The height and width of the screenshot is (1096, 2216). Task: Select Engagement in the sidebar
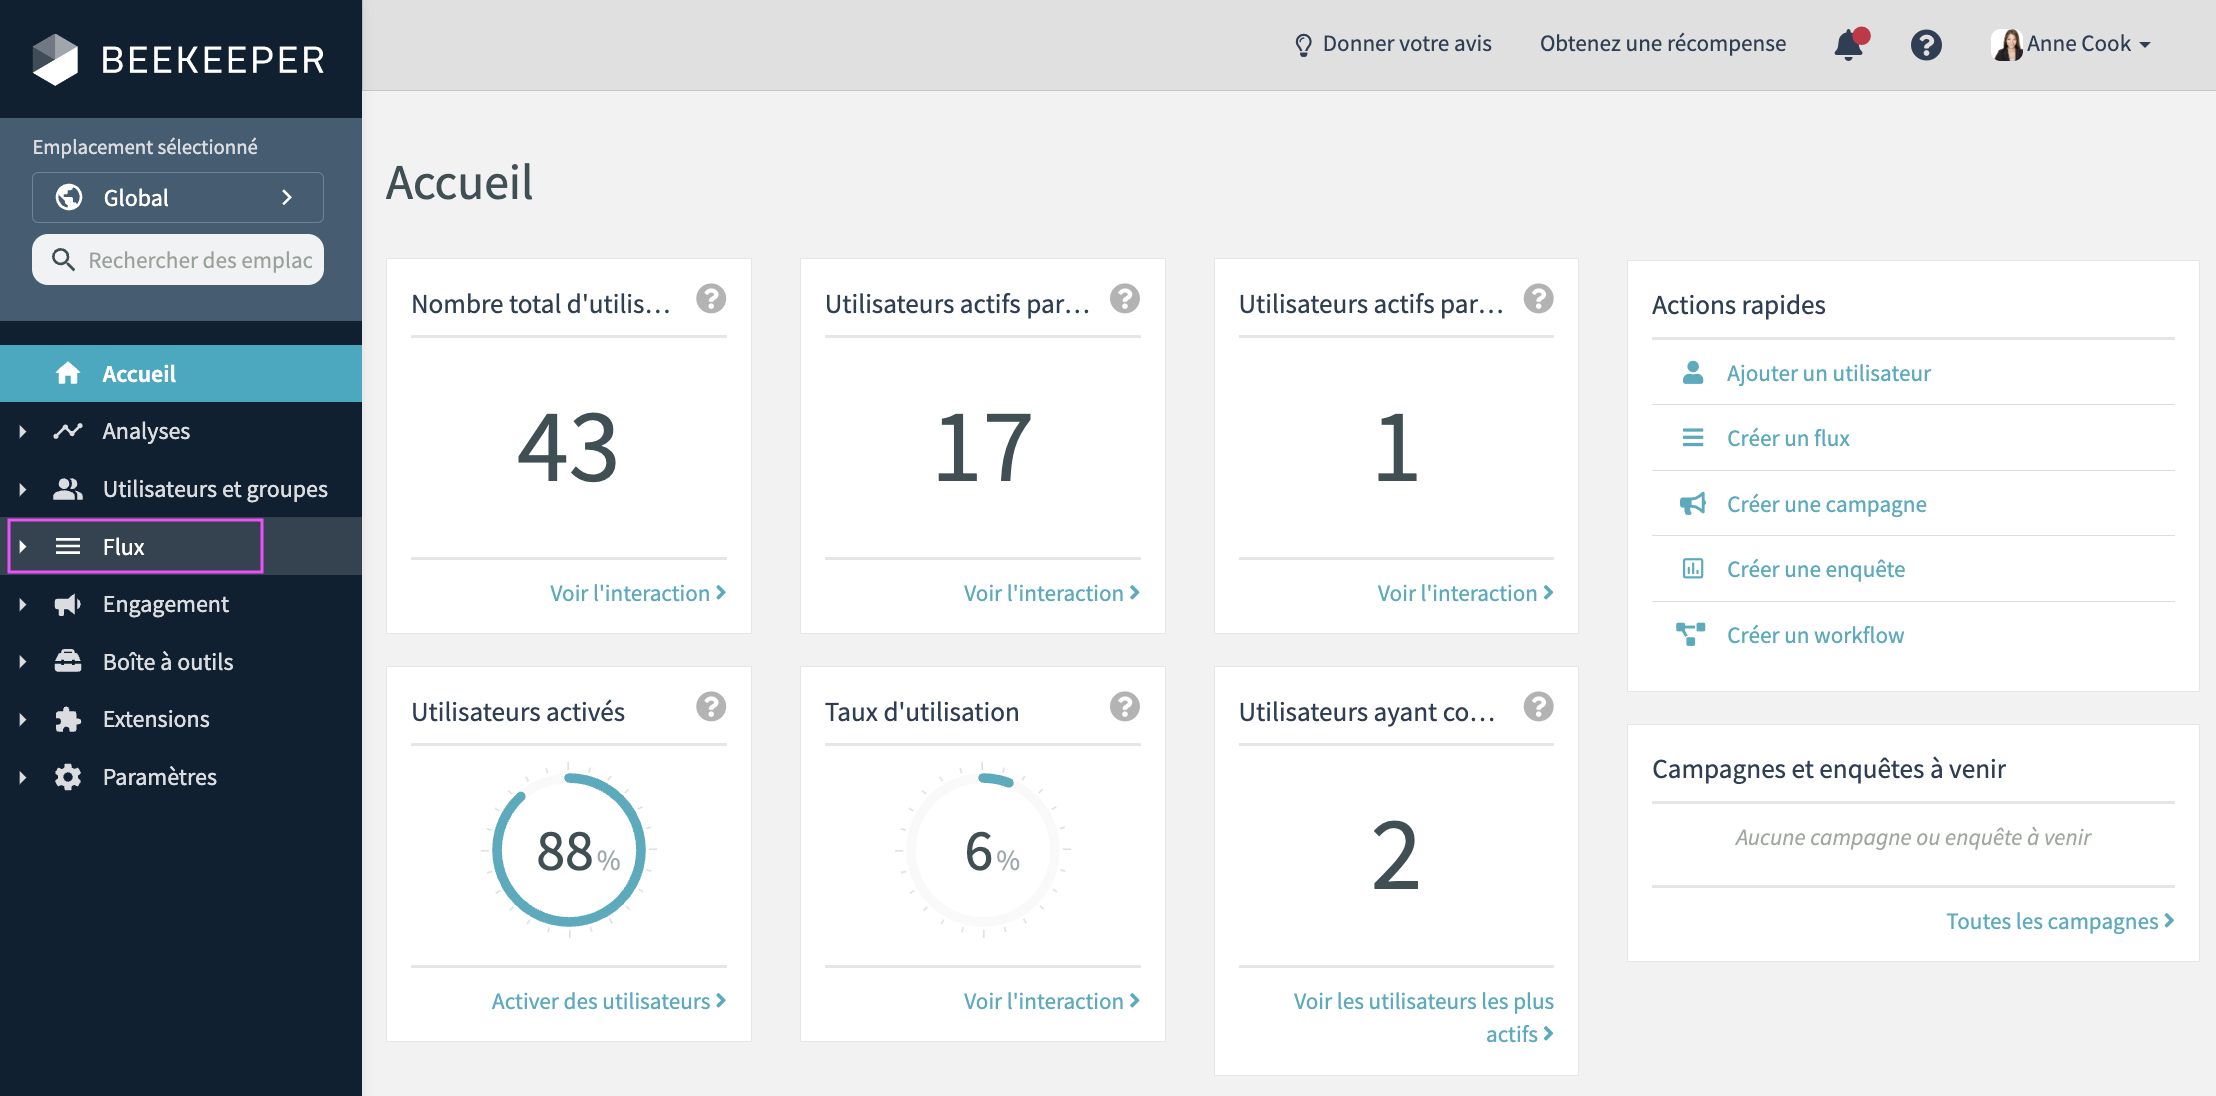pyautogui.click(x=166, y=604)
